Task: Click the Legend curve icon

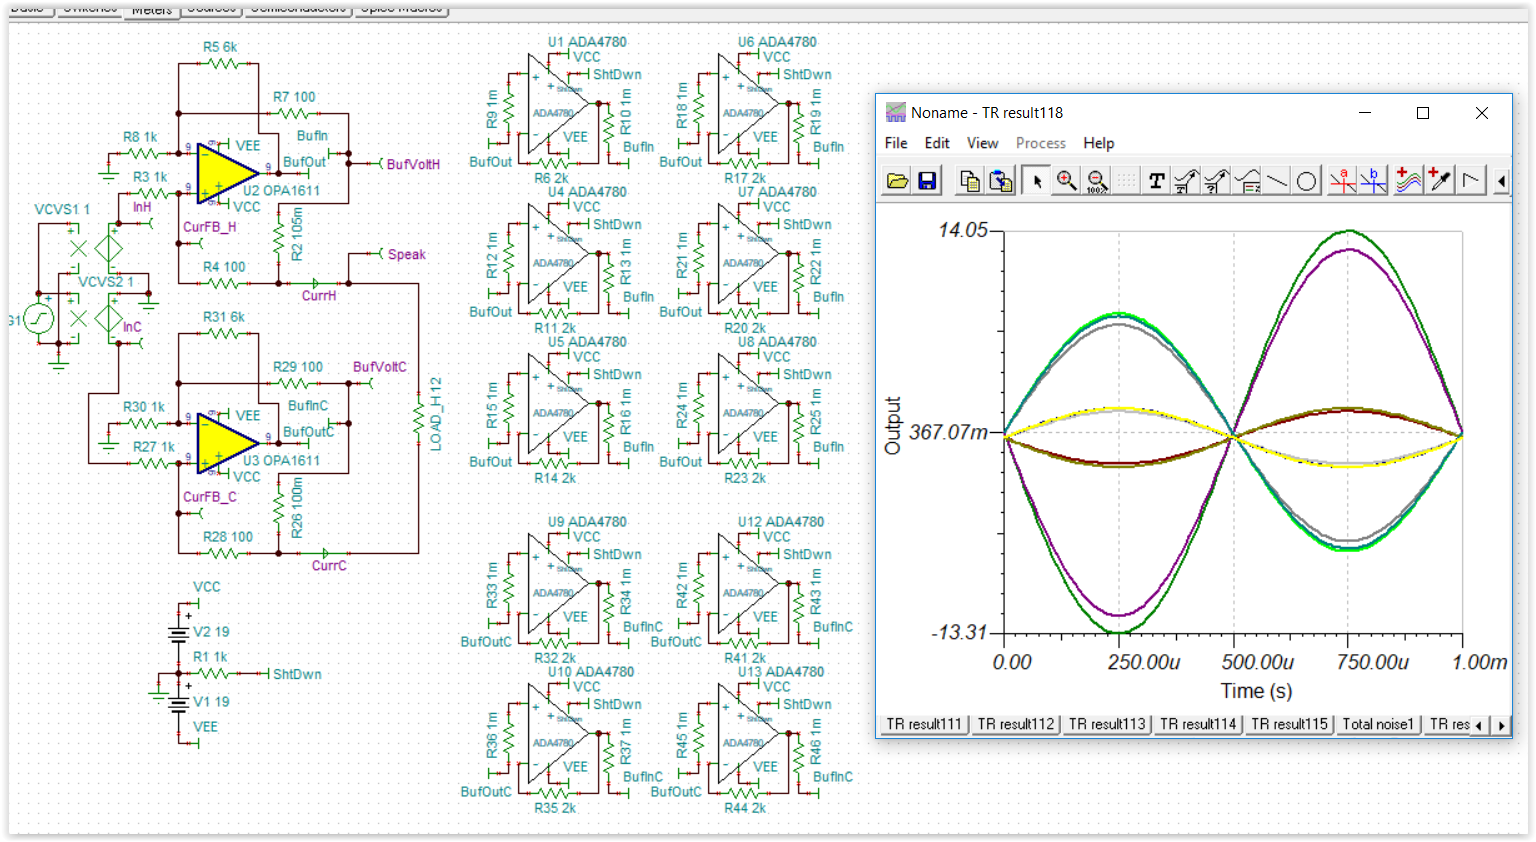Action: (x=1247, y=181)
